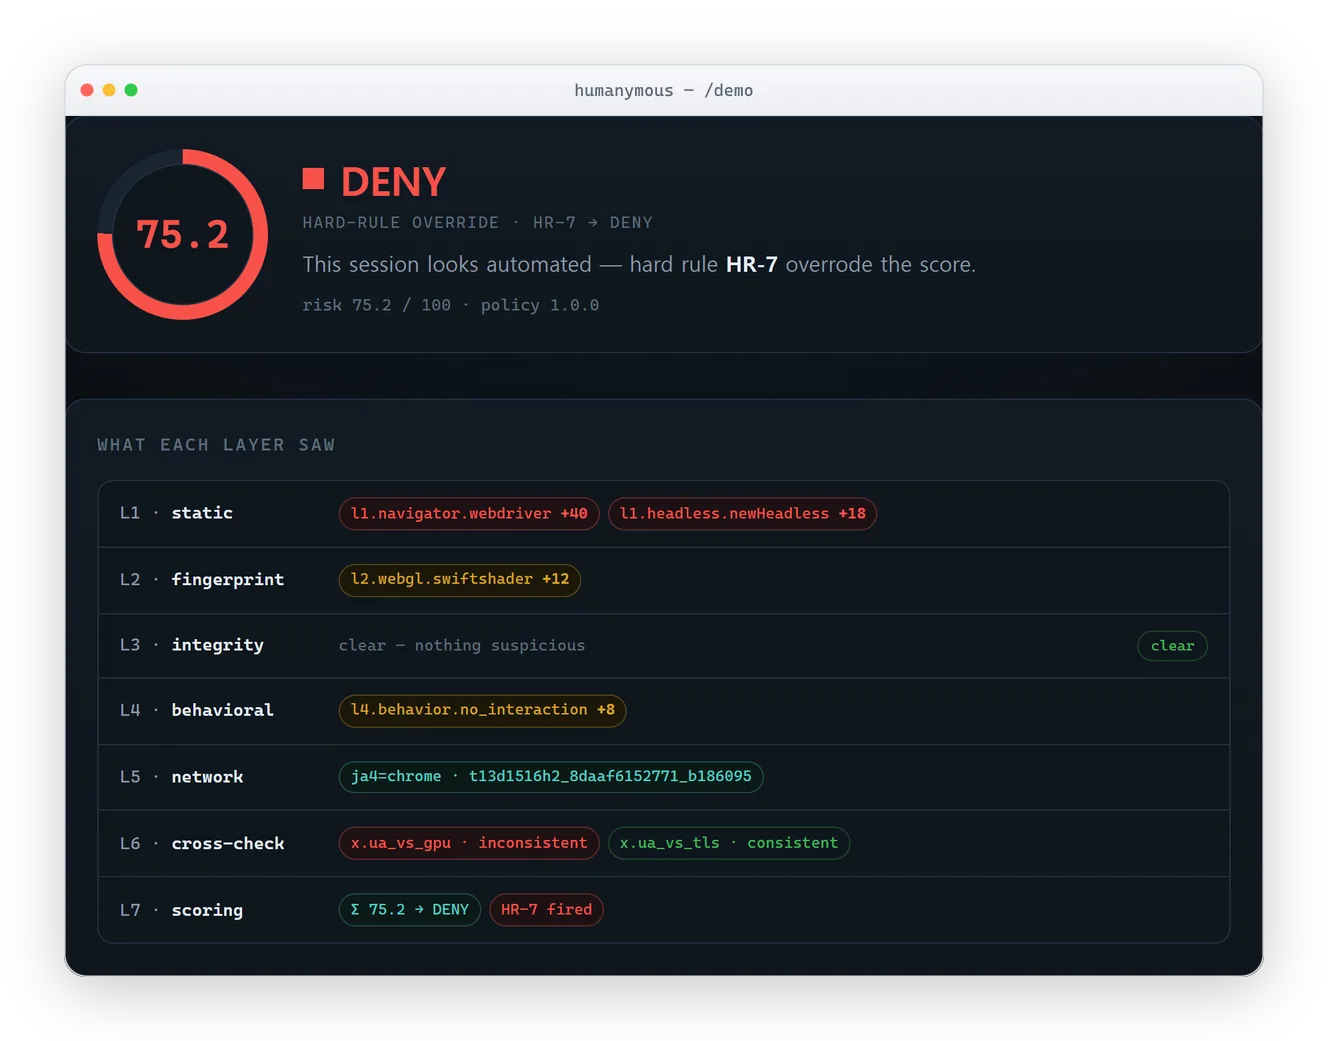Click the 75.2 risk score gauge
This screenshot has width=1328, height=1041.
[182, 235]
